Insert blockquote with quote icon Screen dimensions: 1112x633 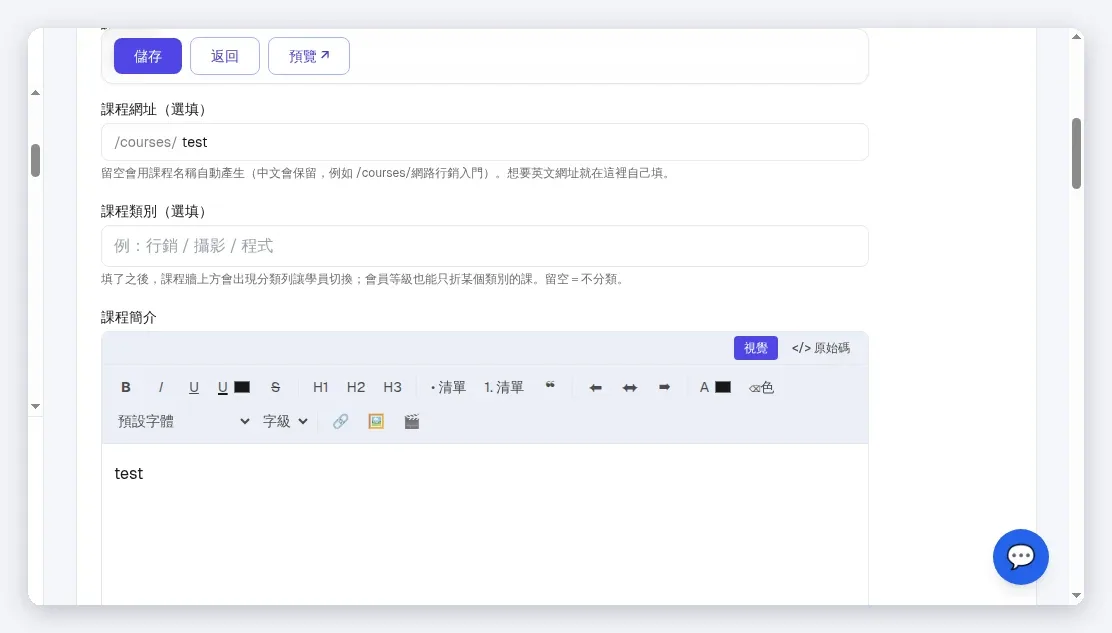(550, 387)
